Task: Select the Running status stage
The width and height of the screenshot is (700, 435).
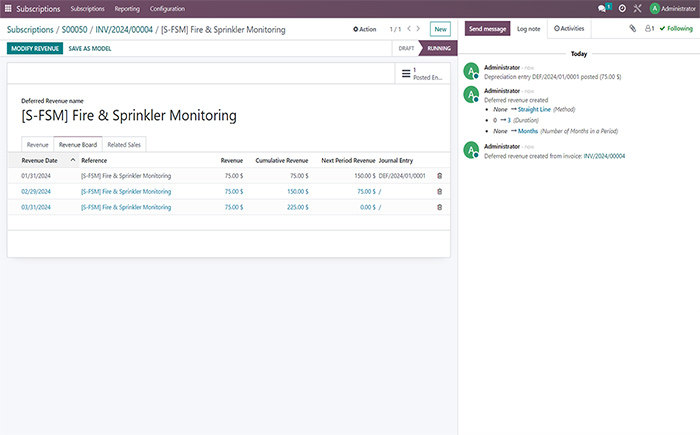Action: click(x=438, y=48)
